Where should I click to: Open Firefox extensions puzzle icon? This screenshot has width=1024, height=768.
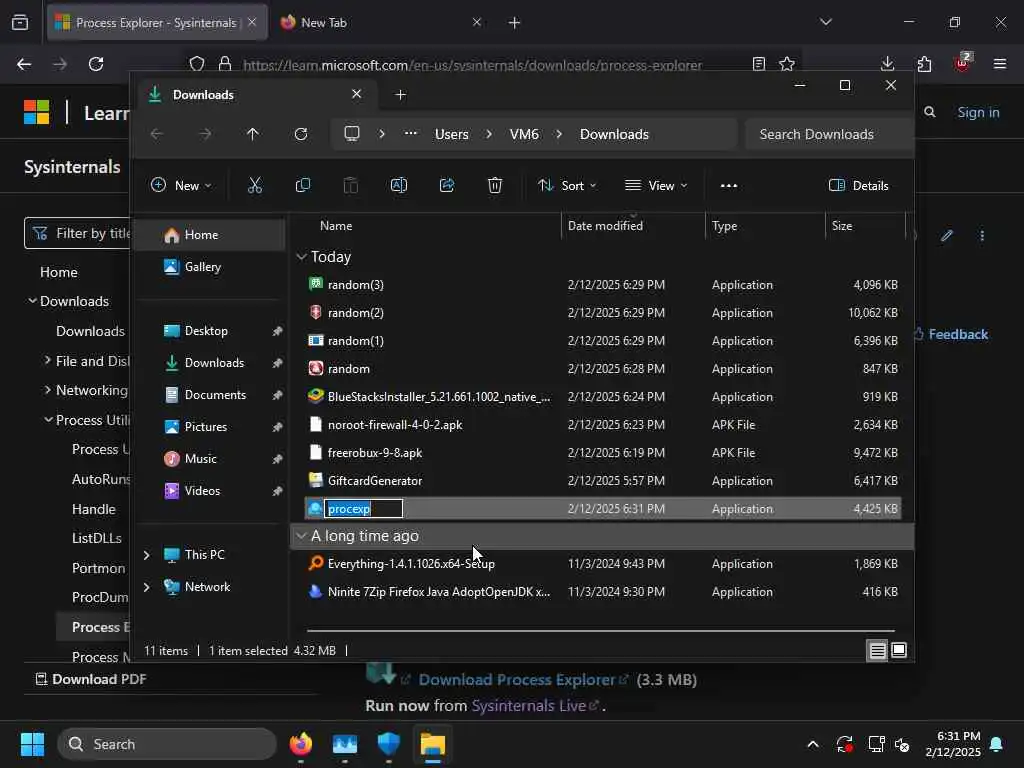tap(924, 64)
